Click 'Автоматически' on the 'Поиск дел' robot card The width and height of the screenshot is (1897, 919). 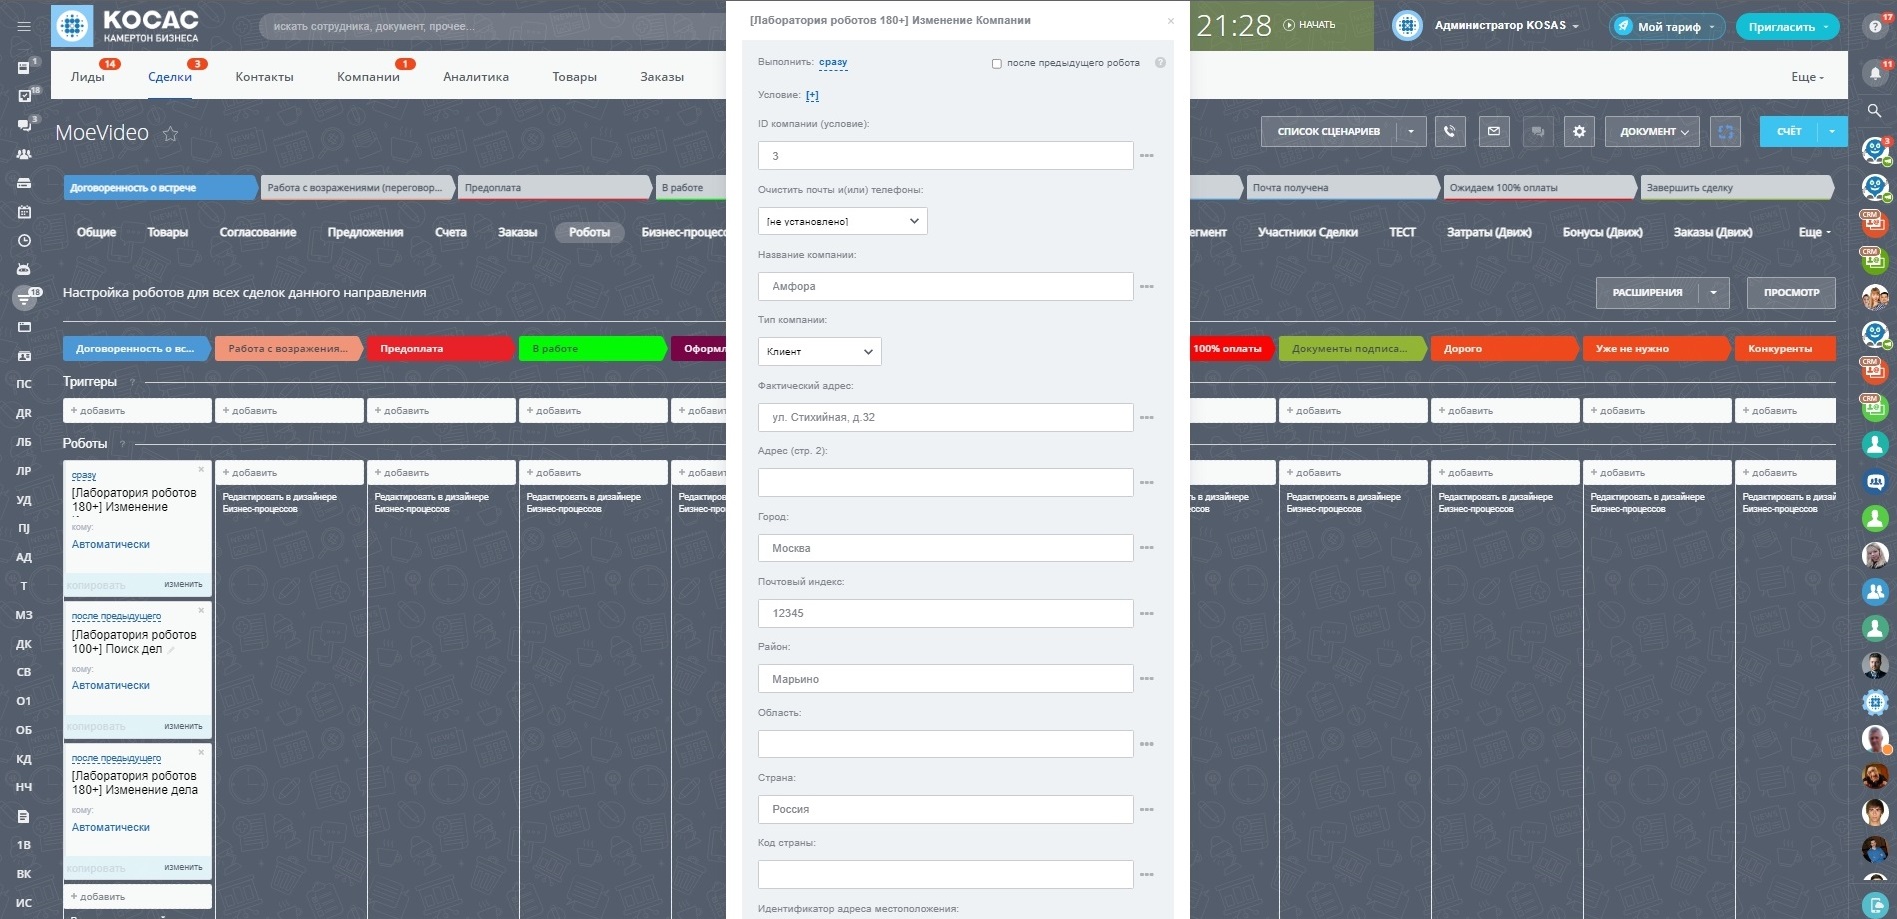(111, 686)
